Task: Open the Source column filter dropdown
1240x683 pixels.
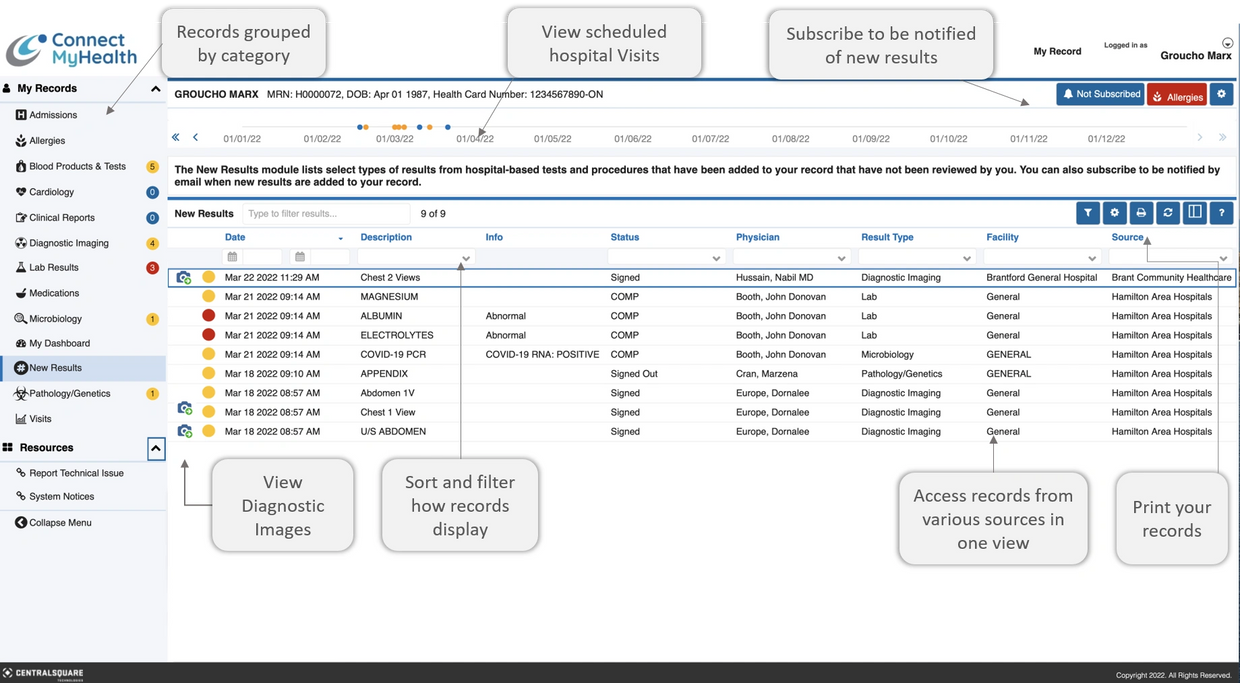Action: pos(1222,257)
